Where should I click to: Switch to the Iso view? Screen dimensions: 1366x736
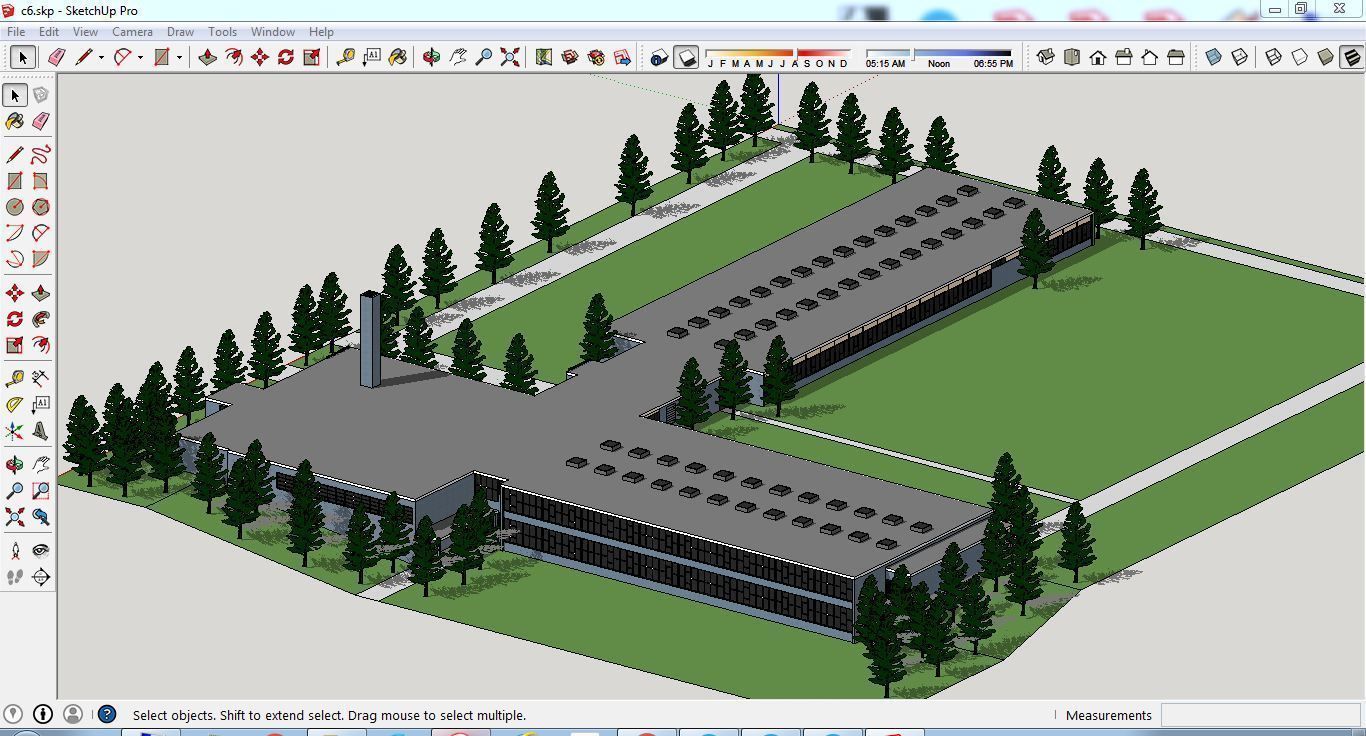click(1046, 57)
